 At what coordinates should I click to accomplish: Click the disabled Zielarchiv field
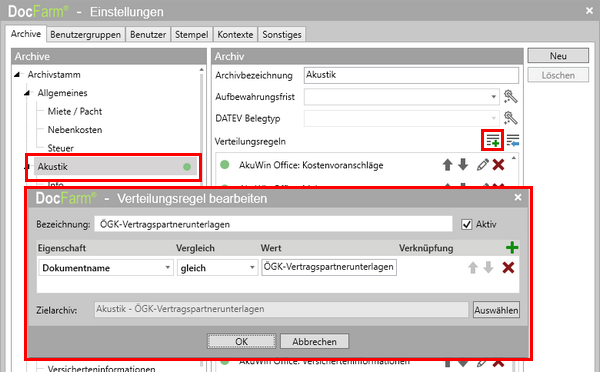281,309
